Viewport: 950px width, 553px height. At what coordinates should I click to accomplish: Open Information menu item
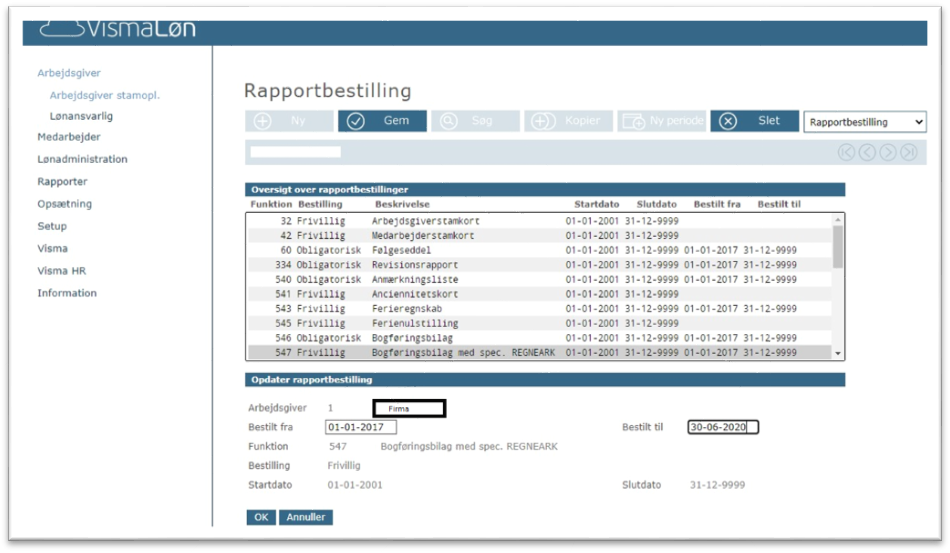coord(67,293)
